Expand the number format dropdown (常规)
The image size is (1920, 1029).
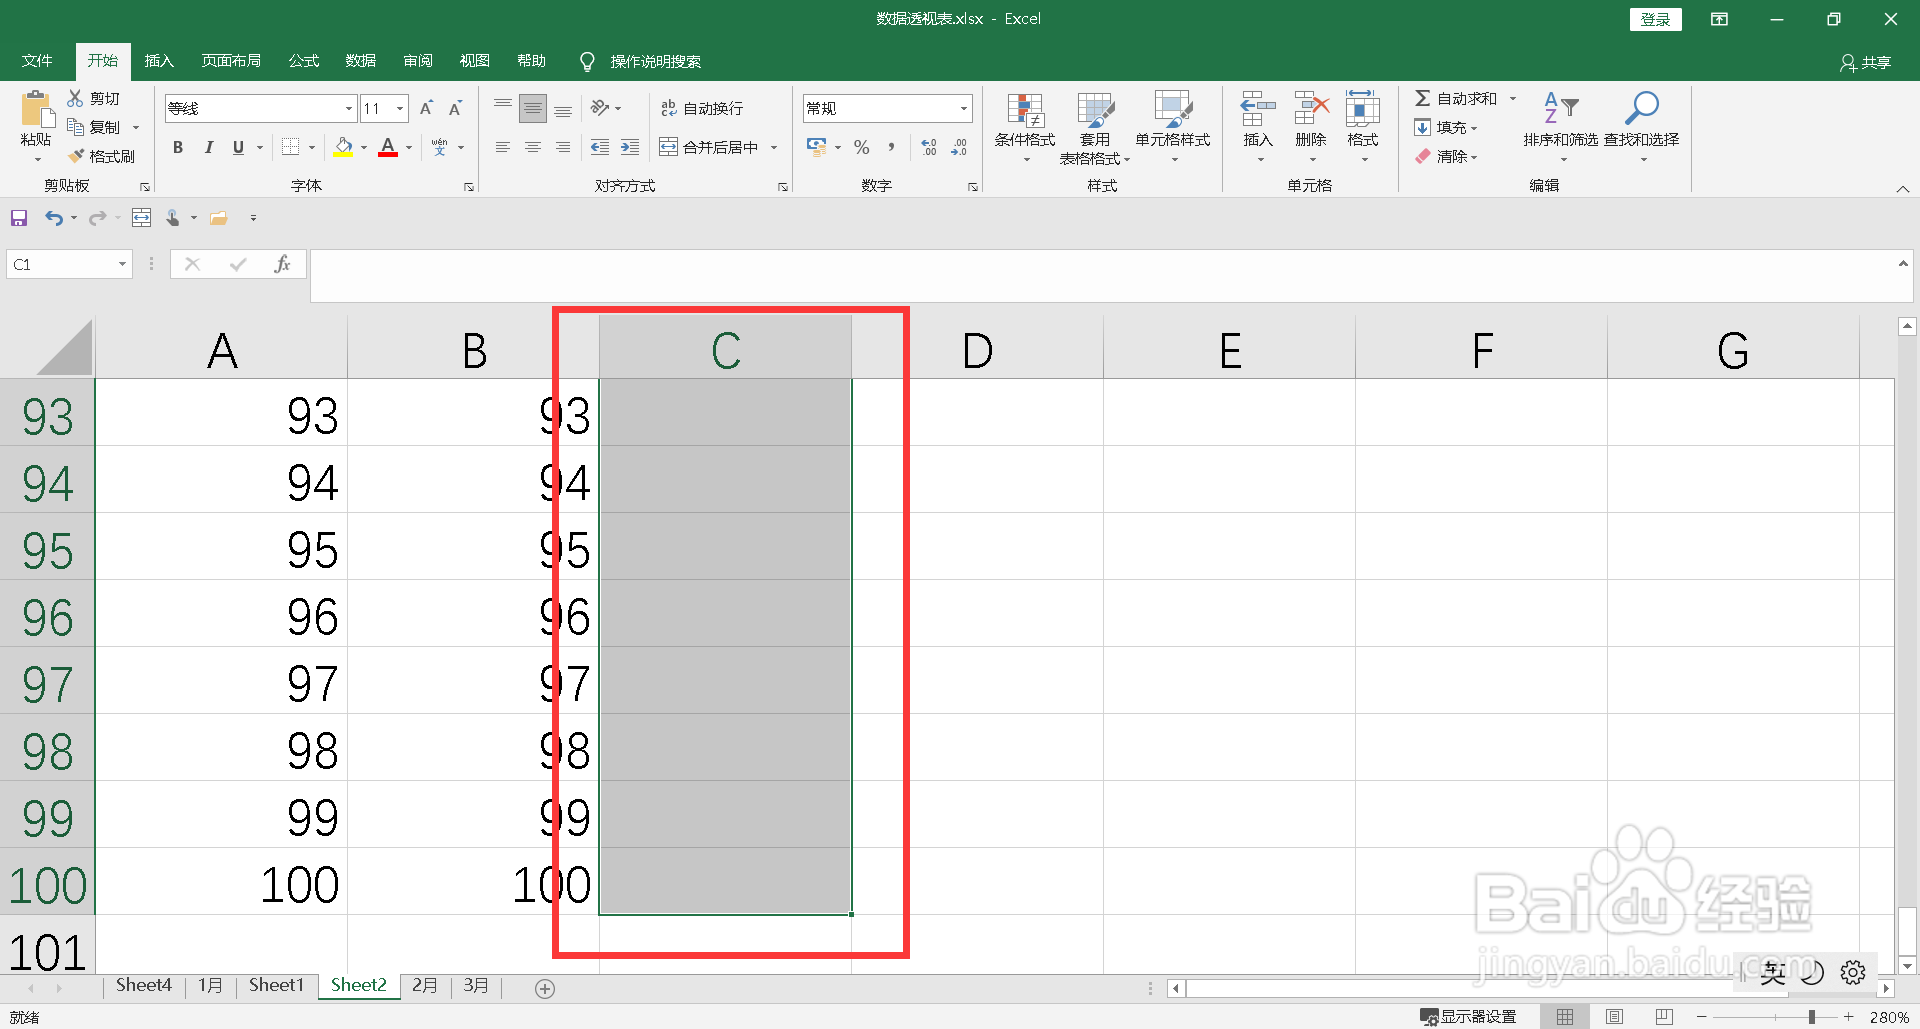tap(964, 108)
